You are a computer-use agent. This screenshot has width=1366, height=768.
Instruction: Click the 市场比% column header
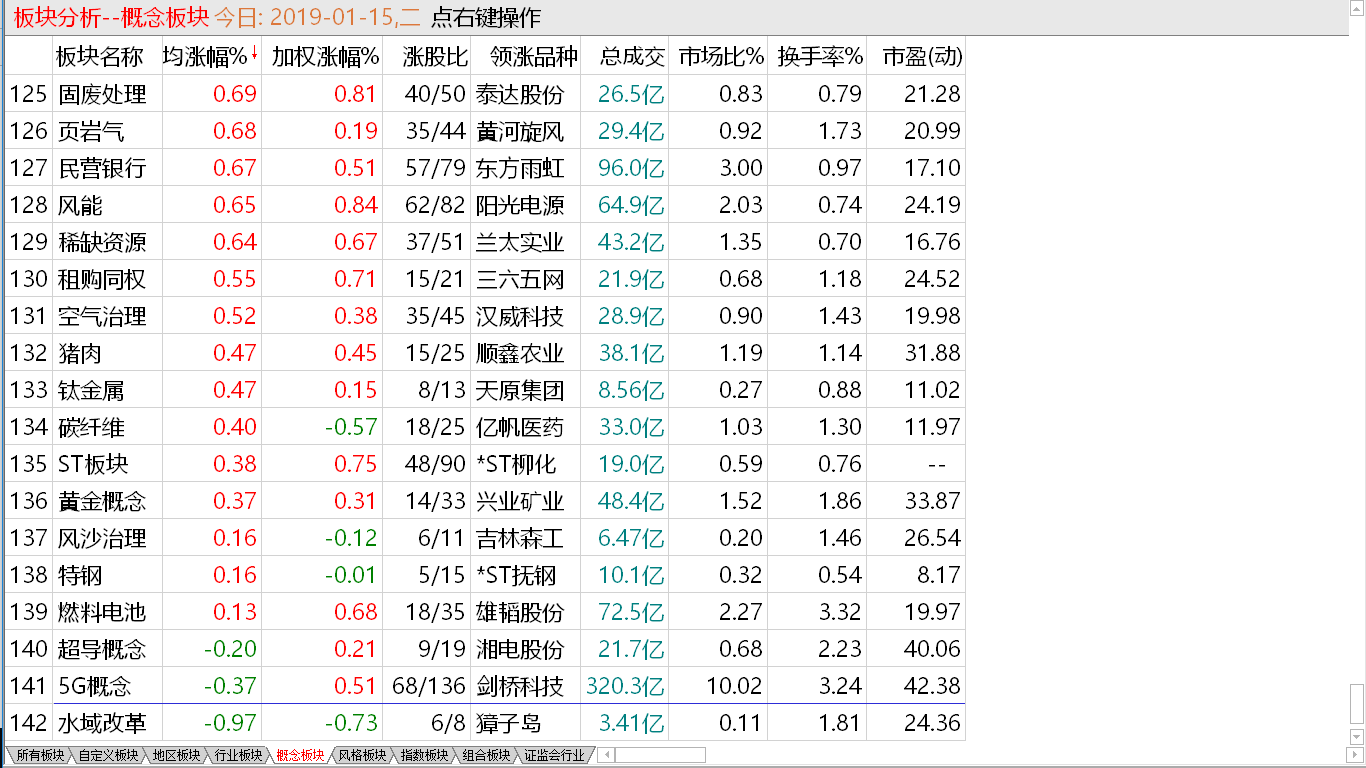point(721,56)
